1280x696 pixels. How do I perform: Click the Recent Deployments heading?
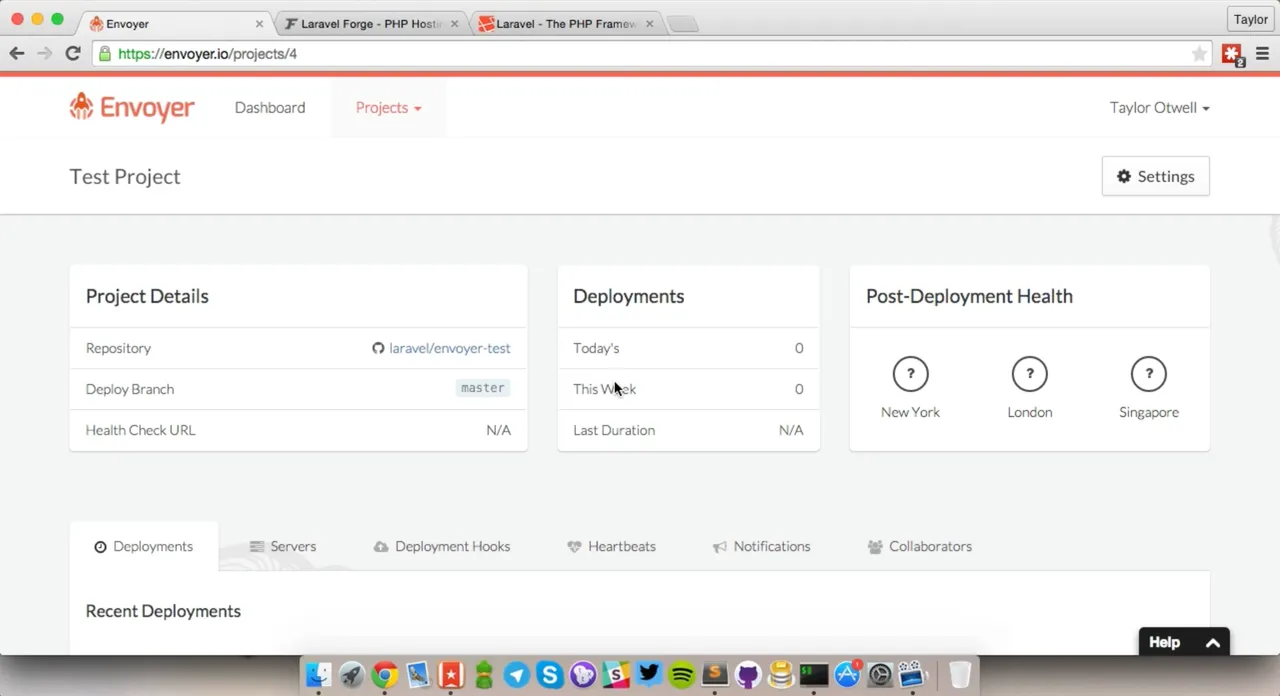pyautogui.click(x=163, y=611)
